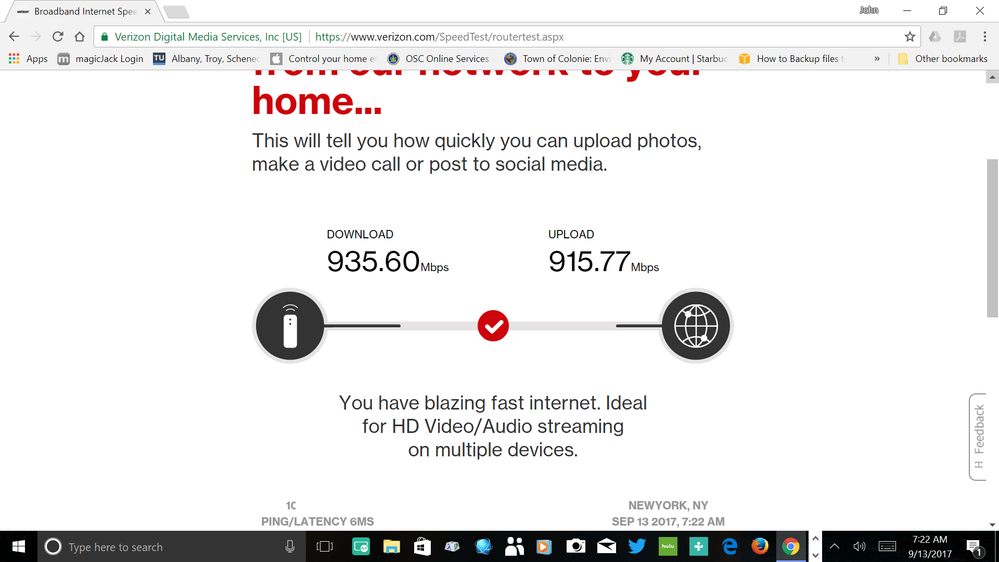This screenshot has height=562, width=999.
Task: Open Hulu from the taskbar
Action: pyautogui.click(x=668, y=547)
